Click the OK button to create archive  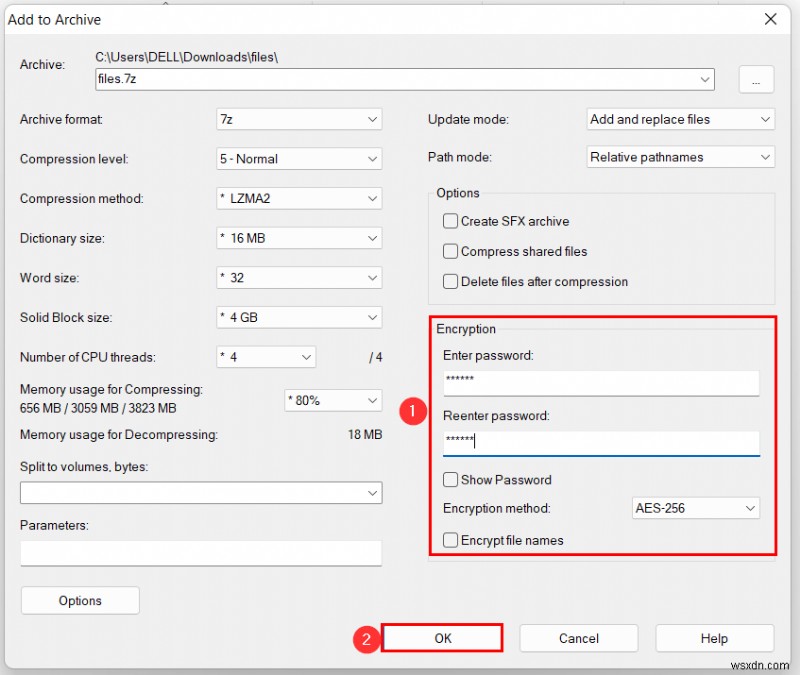[x=443, y=638]
